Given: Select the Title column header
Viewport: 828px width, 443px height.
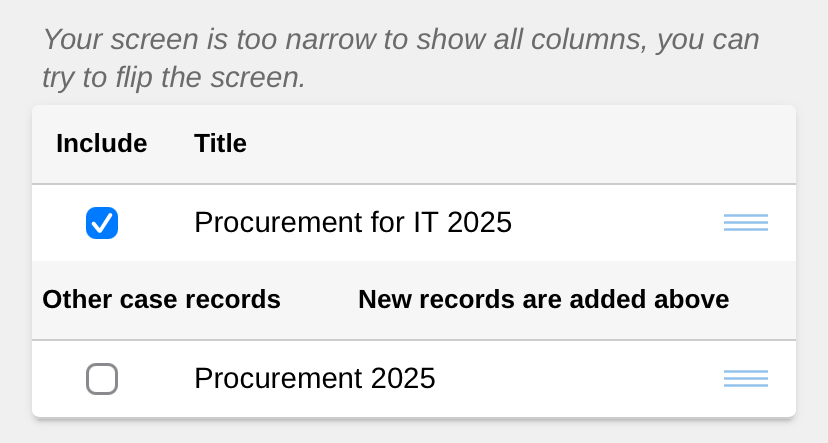Looking at the screenshot, I should click(220, 143).
